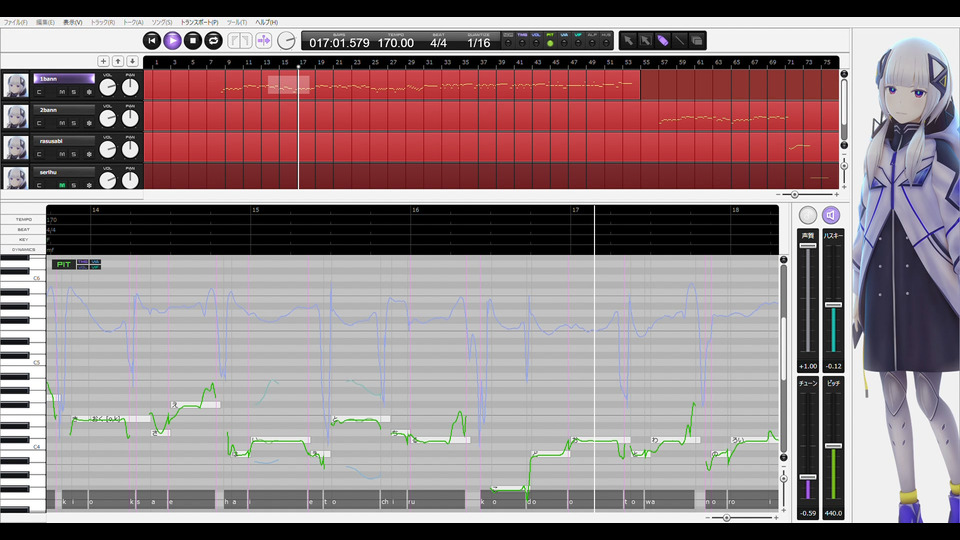Open the トランスポート(P) menu
This screenshot has height=540, width=960.
(x=199, y=22)
